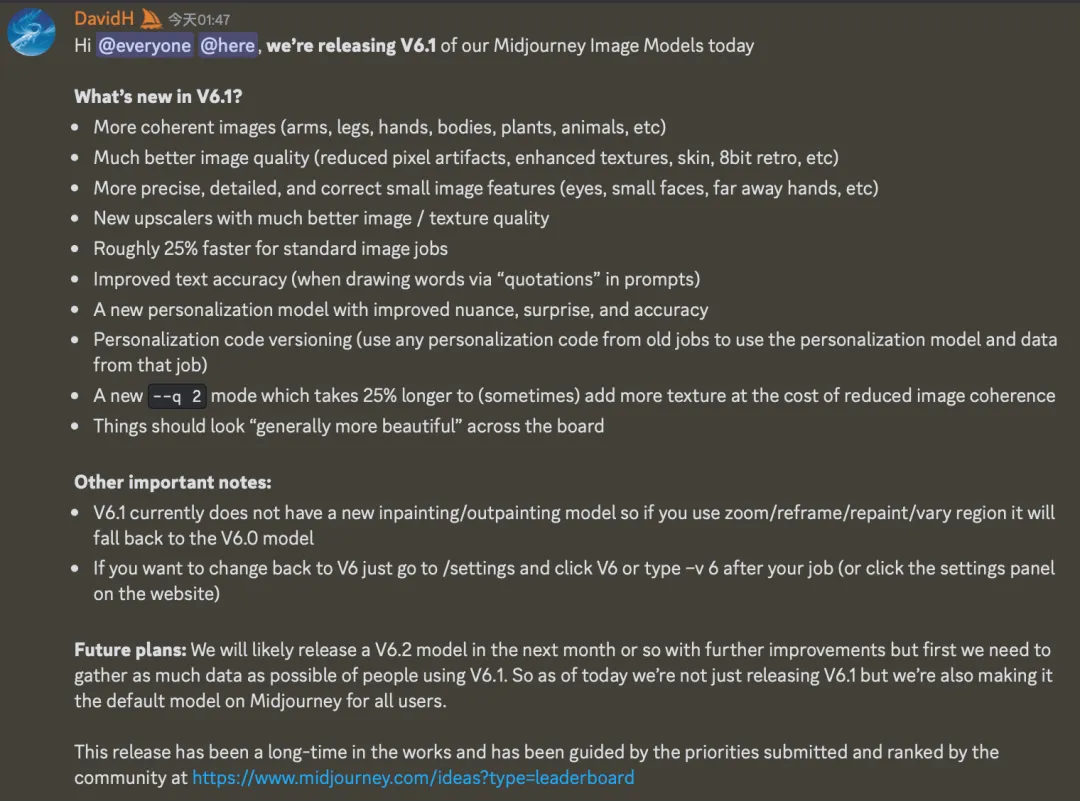Open the midjourney.com ideas leaderboard link
Screen dimensions: 1080x801
pyautogui.click(x=413, y=778)
